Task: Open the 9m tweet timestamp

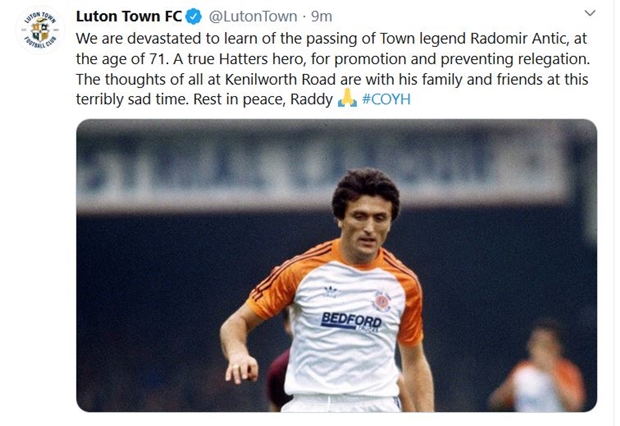Action: [321, 17]
